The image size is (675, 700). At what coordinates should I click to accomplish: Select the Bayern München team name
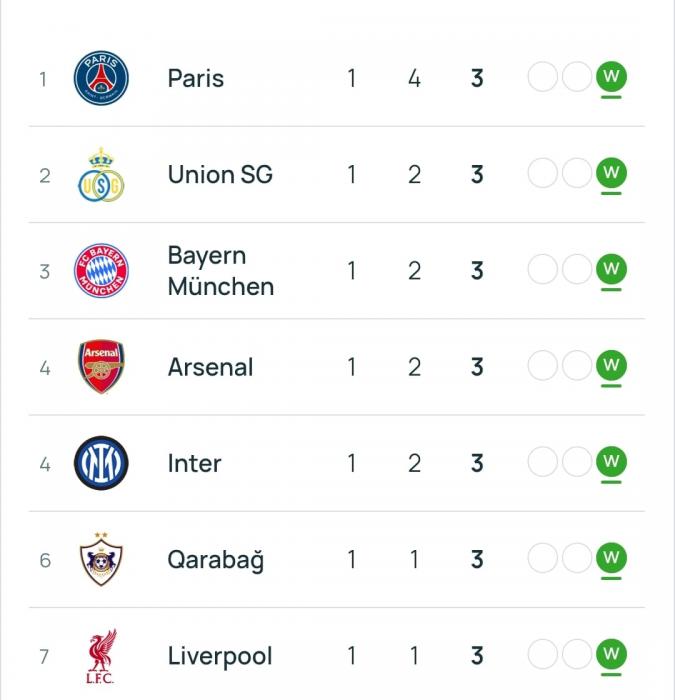(221, 271)
